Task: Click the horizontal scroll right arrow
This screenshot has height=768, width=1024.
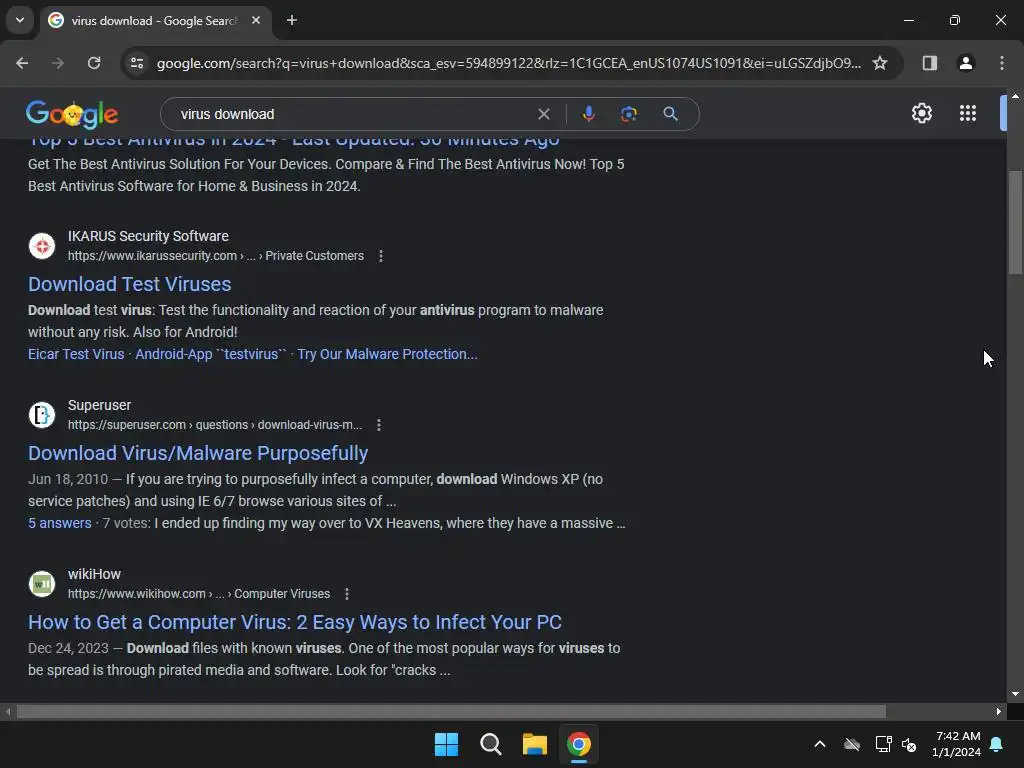Action: [999, 711]
